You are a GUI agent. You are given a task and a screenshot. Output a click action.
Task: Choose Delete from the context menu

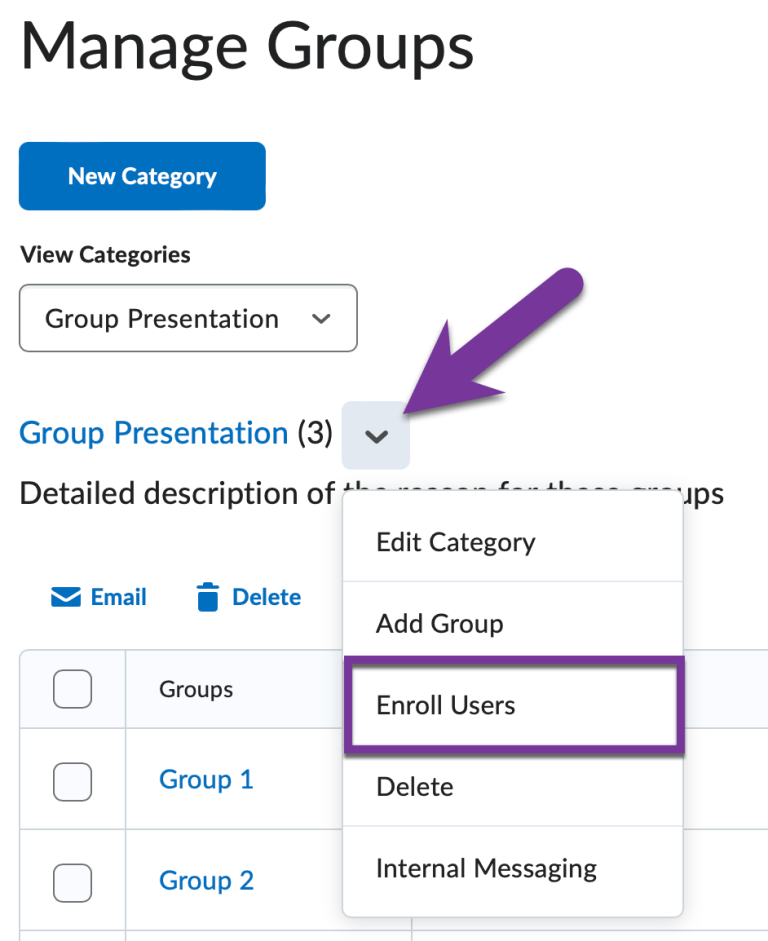click(414, 787)
